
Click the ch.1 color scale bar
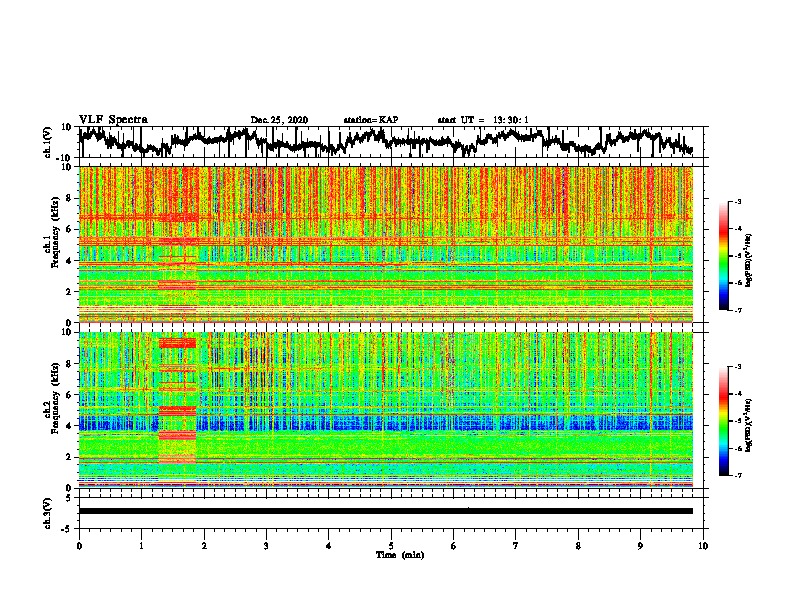tap(724, 256)
